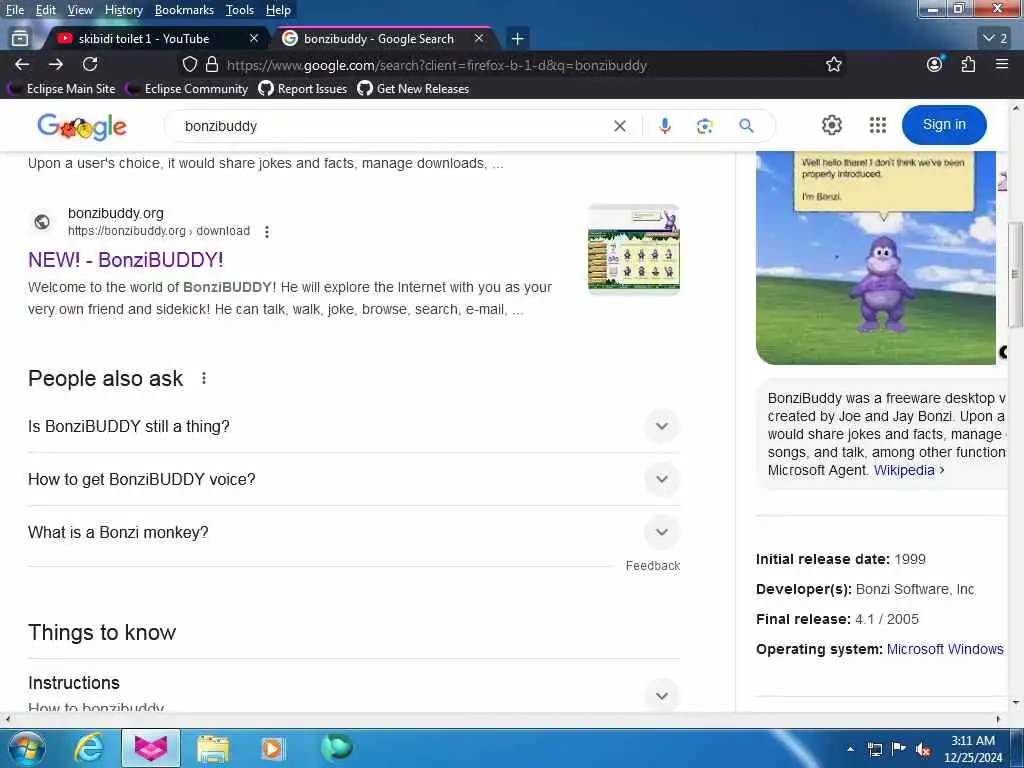
Task: Open Firefox View button
Action: click(20, 39)
